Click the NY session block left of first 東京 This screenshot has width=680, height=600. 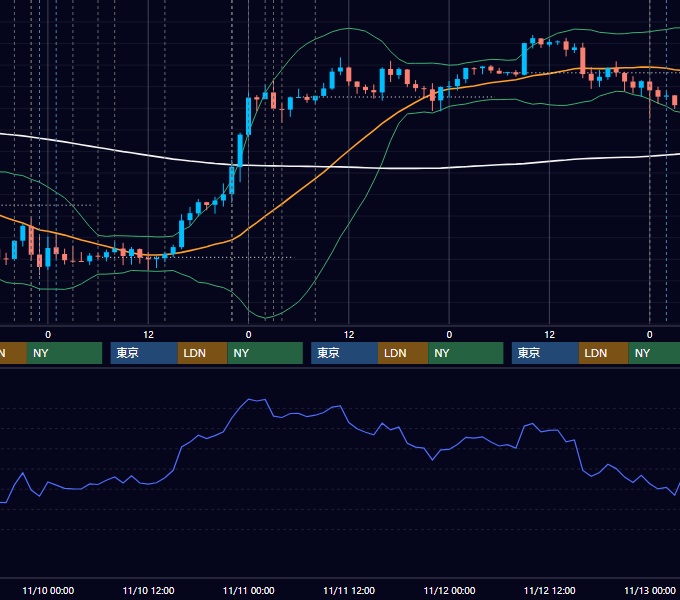(x=64, y=353)
